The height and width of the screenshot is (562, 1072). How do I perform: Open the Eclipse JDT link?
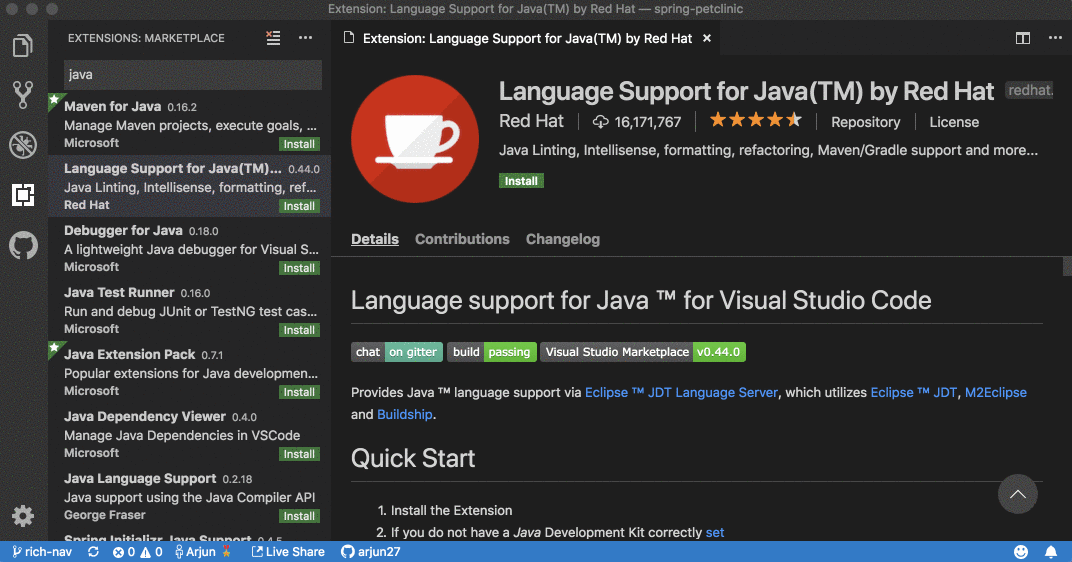913,392
